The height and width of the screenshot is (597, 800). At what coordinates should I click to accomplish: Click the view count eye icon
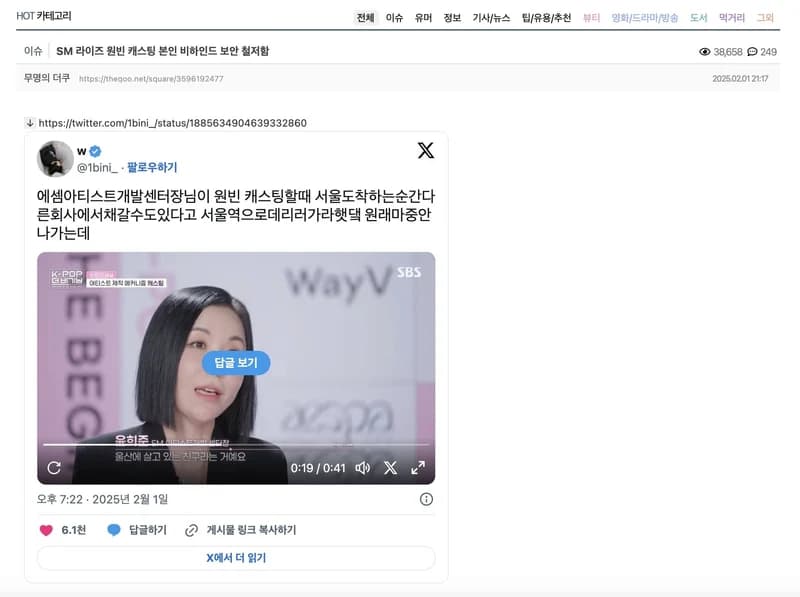tap(705, 52)
